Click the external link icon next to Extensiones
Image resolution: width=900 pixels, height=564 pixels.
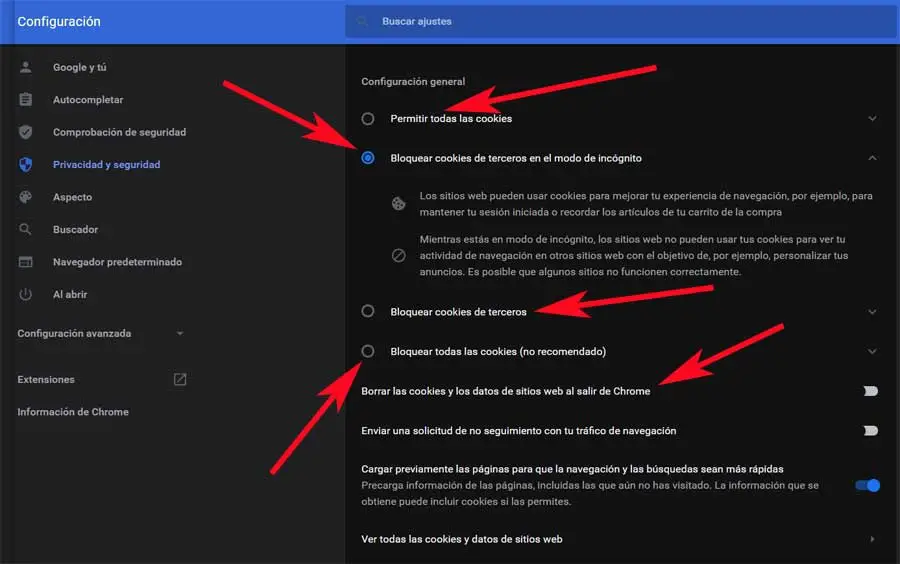tap(180, 379)
